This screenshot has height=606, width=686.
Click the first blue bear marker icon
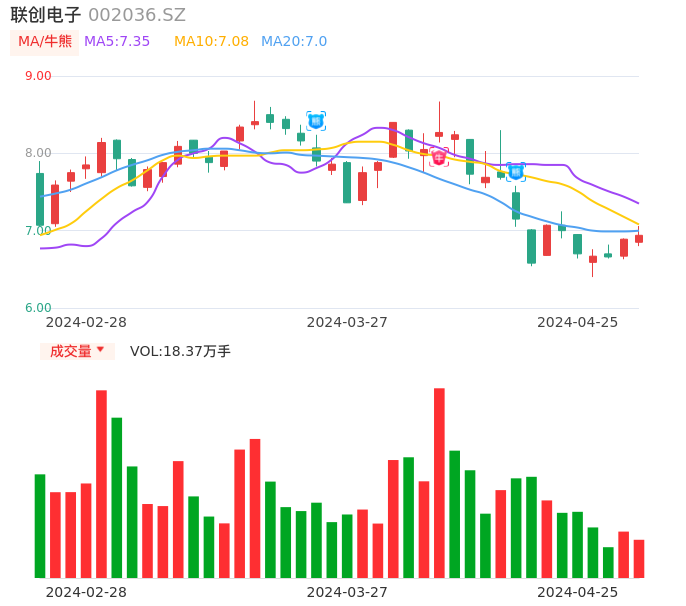pyautogui.click(x=316, y=121)
